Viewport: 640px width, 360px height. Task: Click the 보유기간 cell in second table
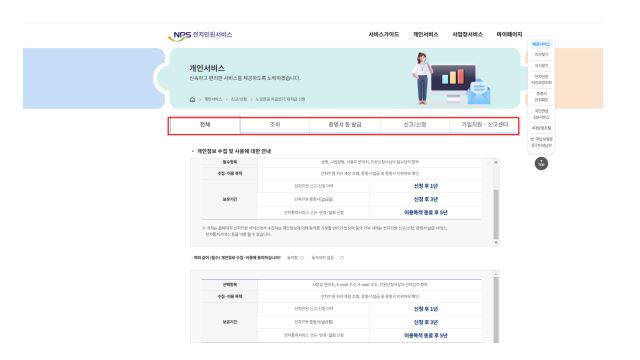click(229, 322)
